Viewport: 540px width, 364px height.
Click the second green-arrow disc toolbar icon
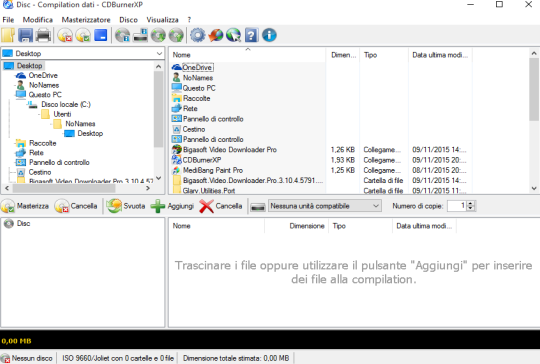click(176, 35)
